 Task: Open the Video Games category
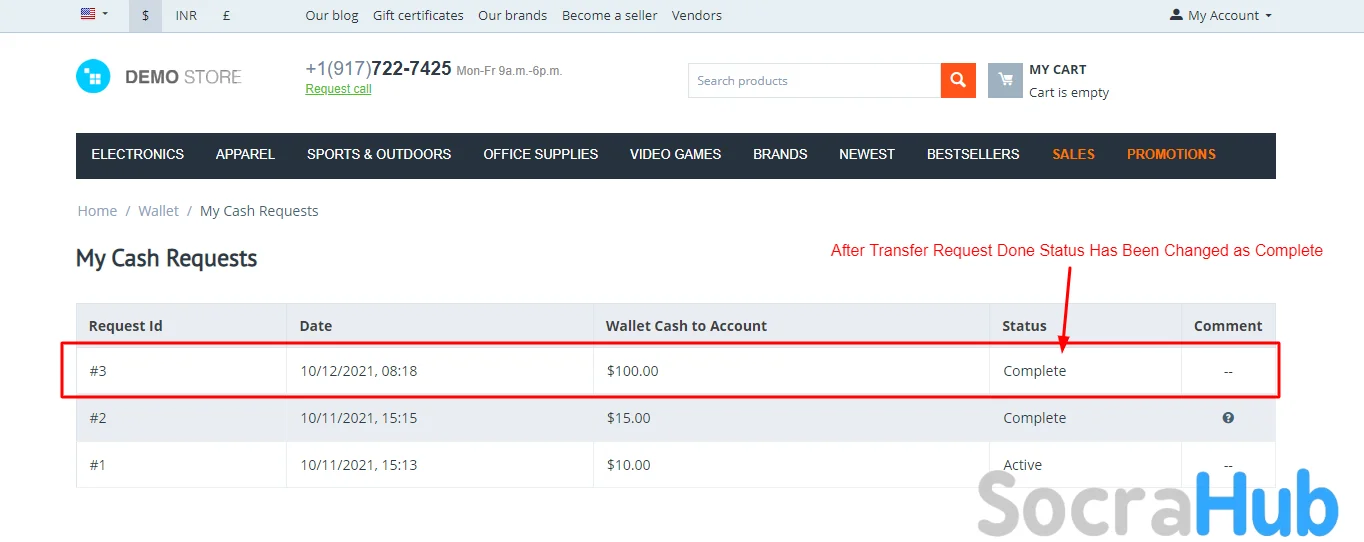coord(675,155)
